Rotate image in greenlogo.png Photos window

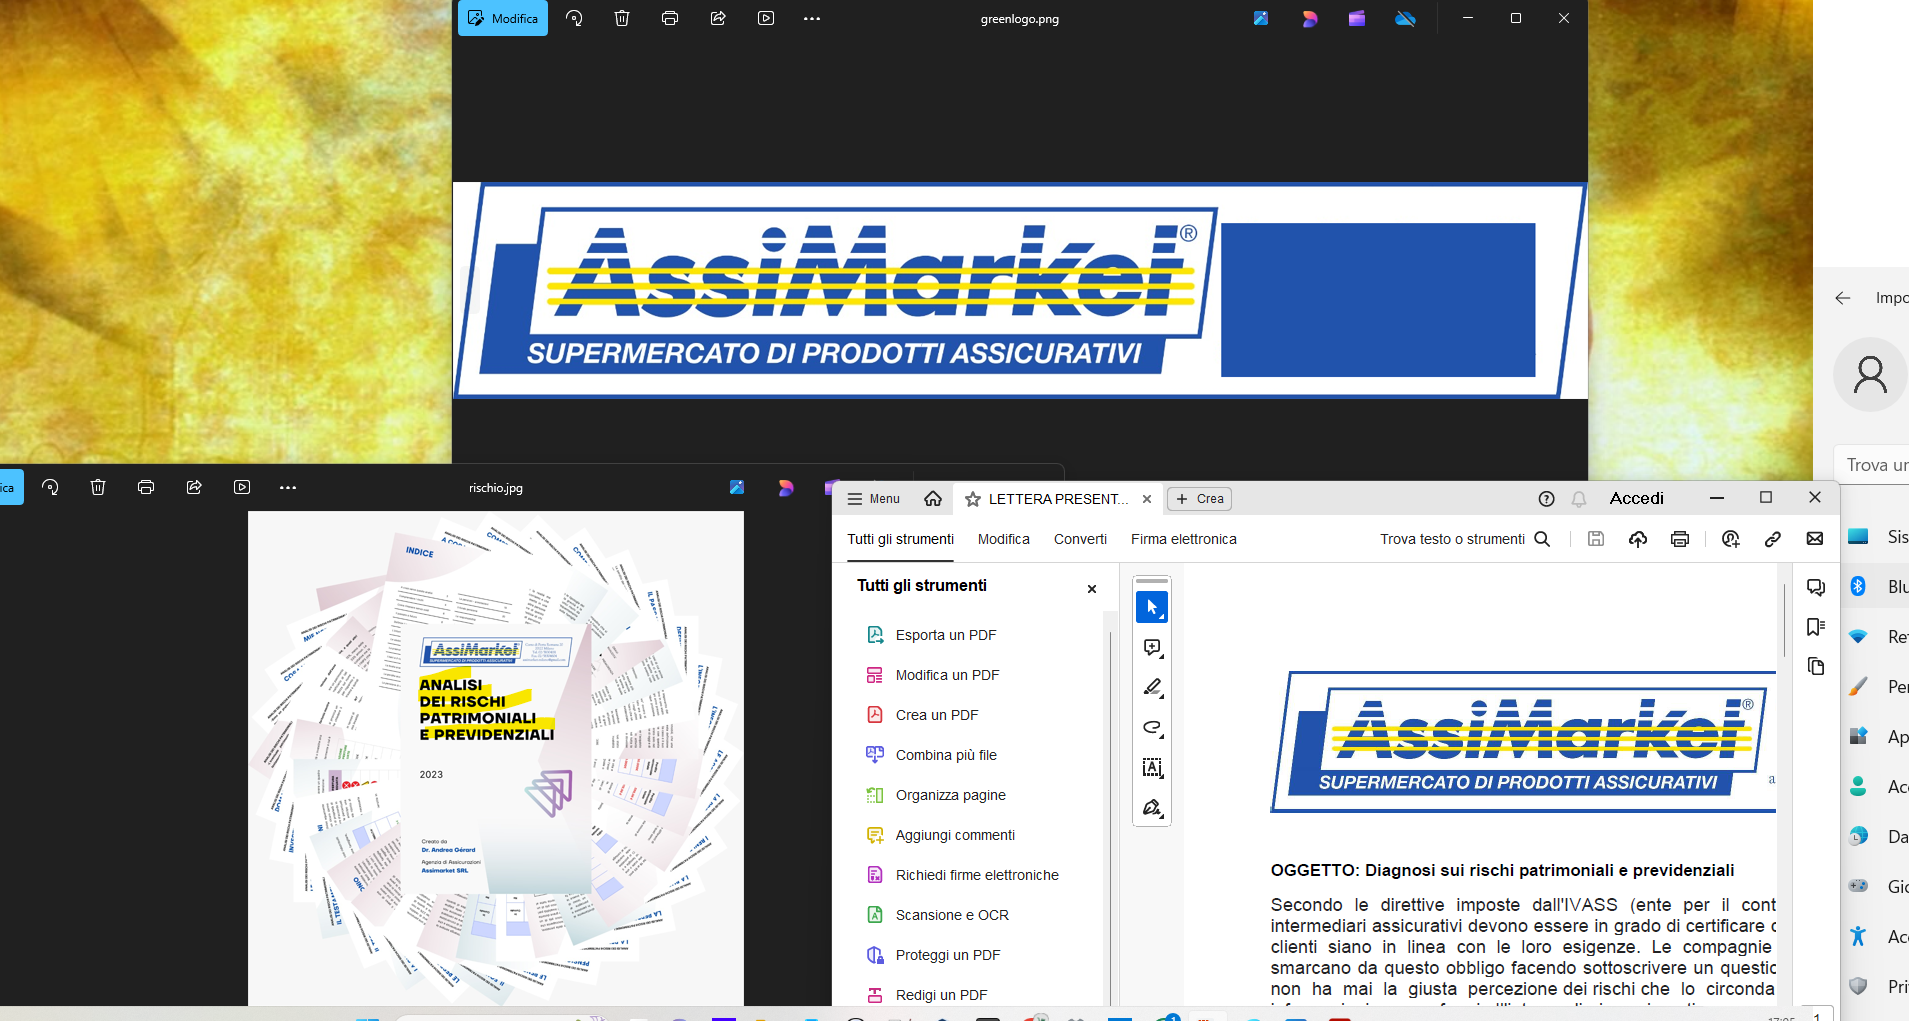click(x=574, y=18)
